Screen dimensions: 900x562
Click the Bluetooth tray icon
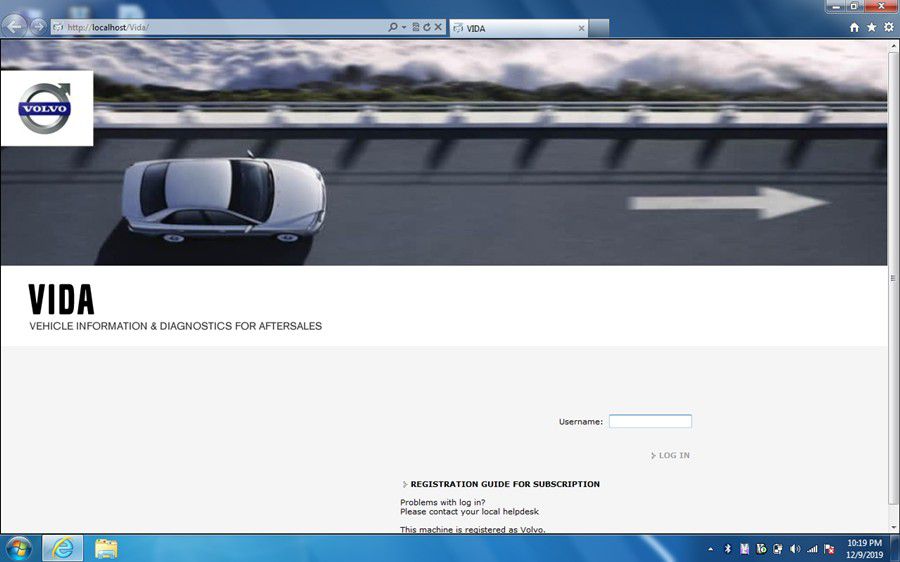[x=728, y=548]
